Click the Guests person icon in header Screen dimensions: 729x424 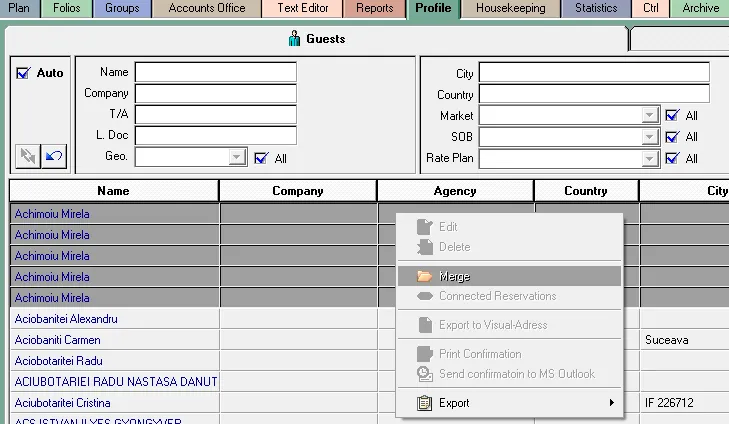click(x=294, y=39)
